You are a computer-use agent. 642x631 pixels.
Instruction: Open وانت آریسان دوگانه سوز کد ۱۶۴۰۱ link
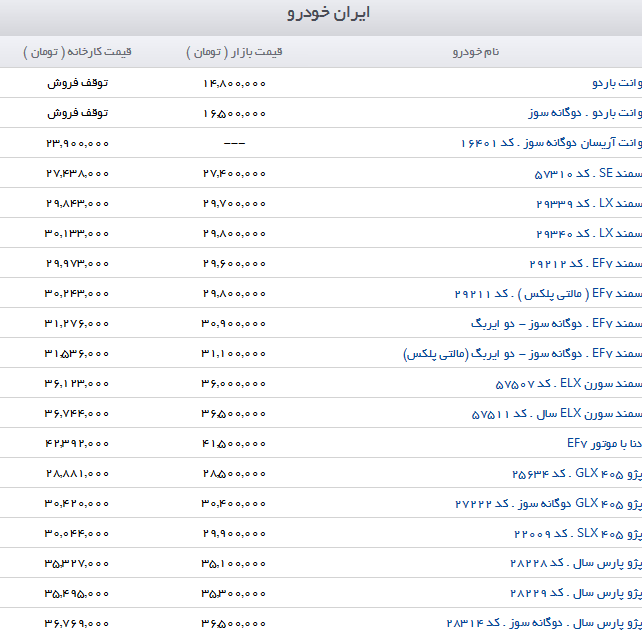(x=551, y=142)
